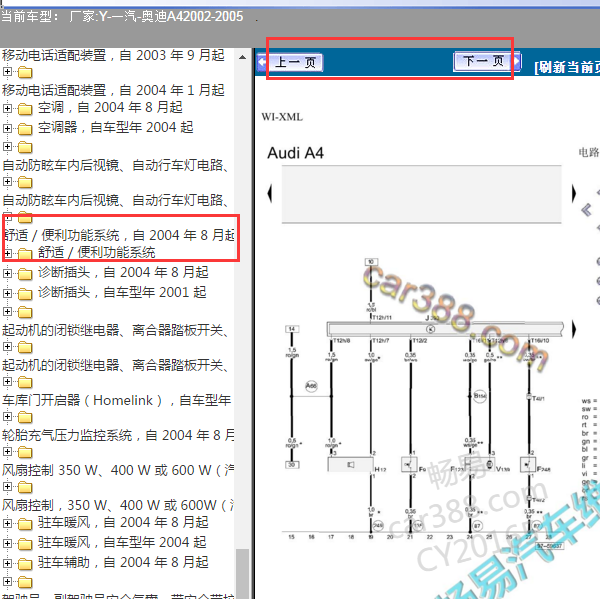
Task: Expand 驻车暖风，自 2004 年 8 月起 node
Action: [x=7, y=523]
